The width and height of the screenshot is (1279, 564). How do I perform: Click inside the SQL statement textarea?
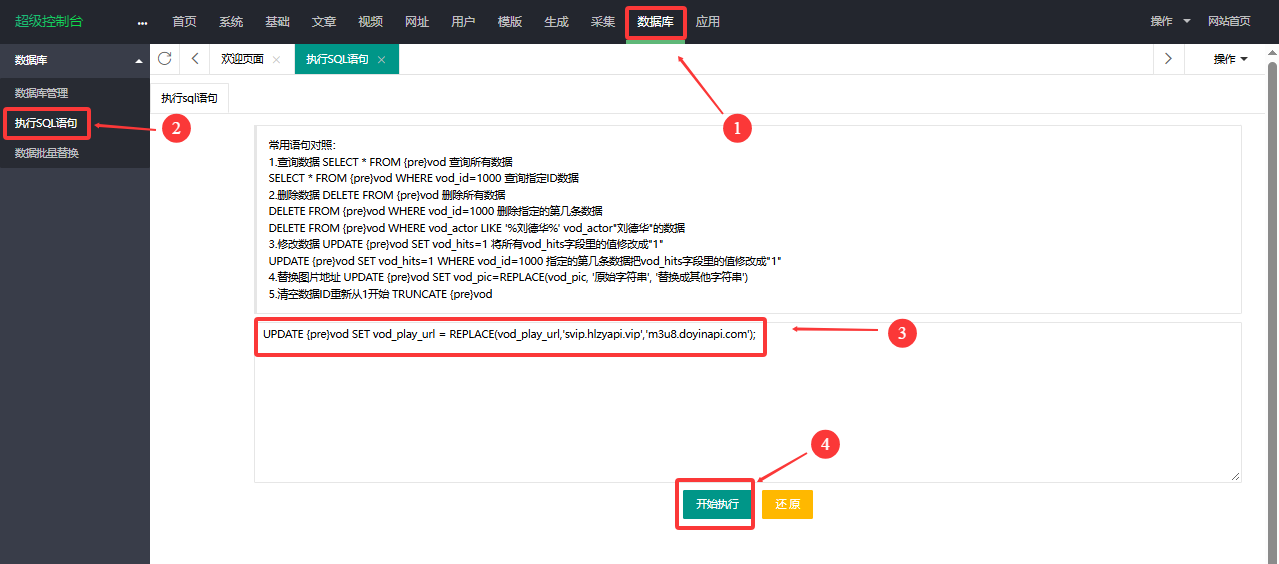pyautogui.click(x=748, y=402)
